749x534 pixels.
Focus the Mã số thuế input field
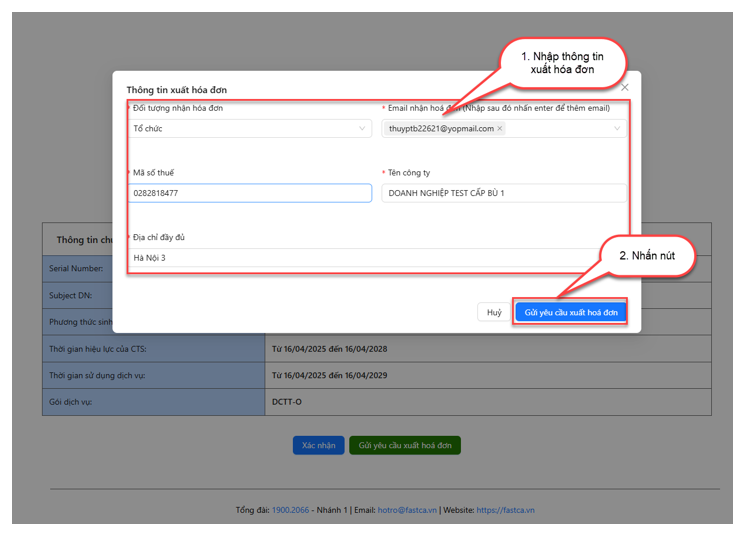[250, 193]
